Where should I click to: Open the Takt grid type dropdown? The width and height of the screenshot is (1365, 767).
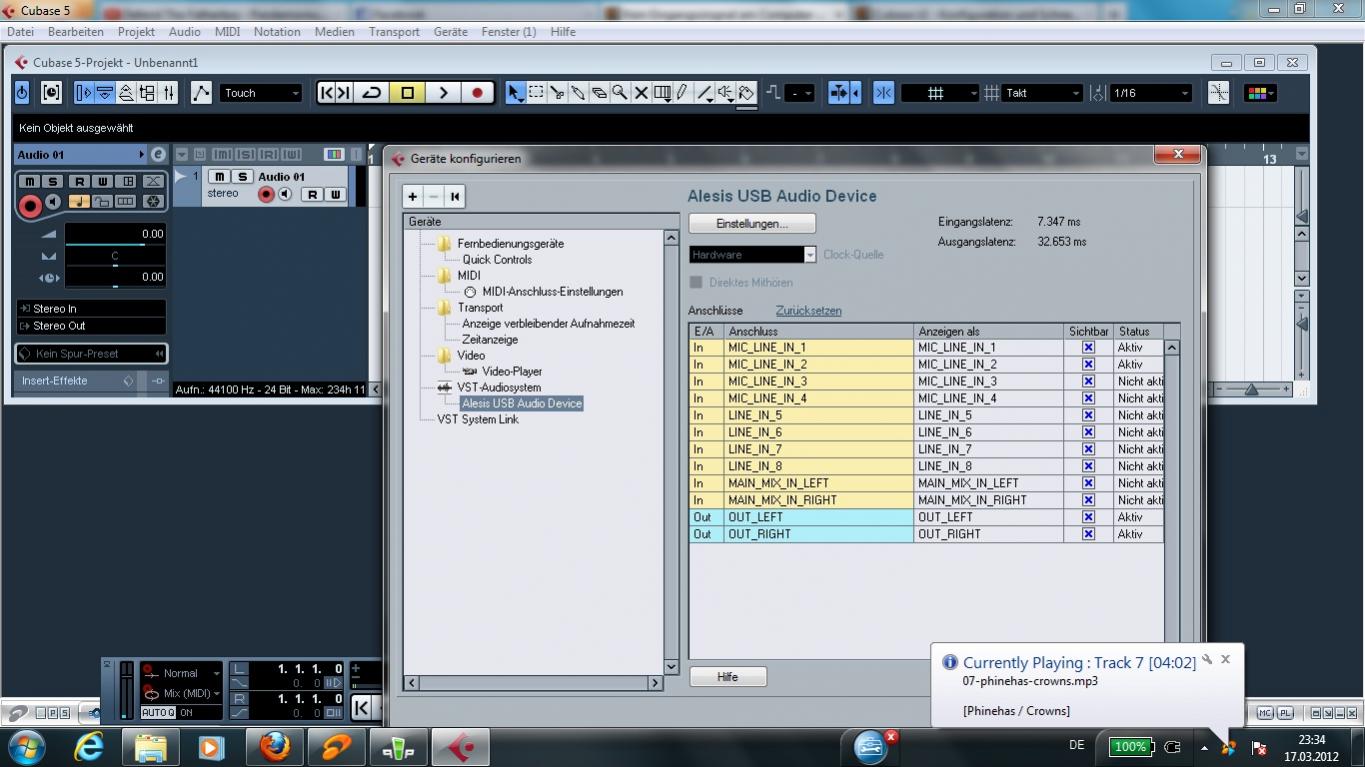coord(1043,93)
